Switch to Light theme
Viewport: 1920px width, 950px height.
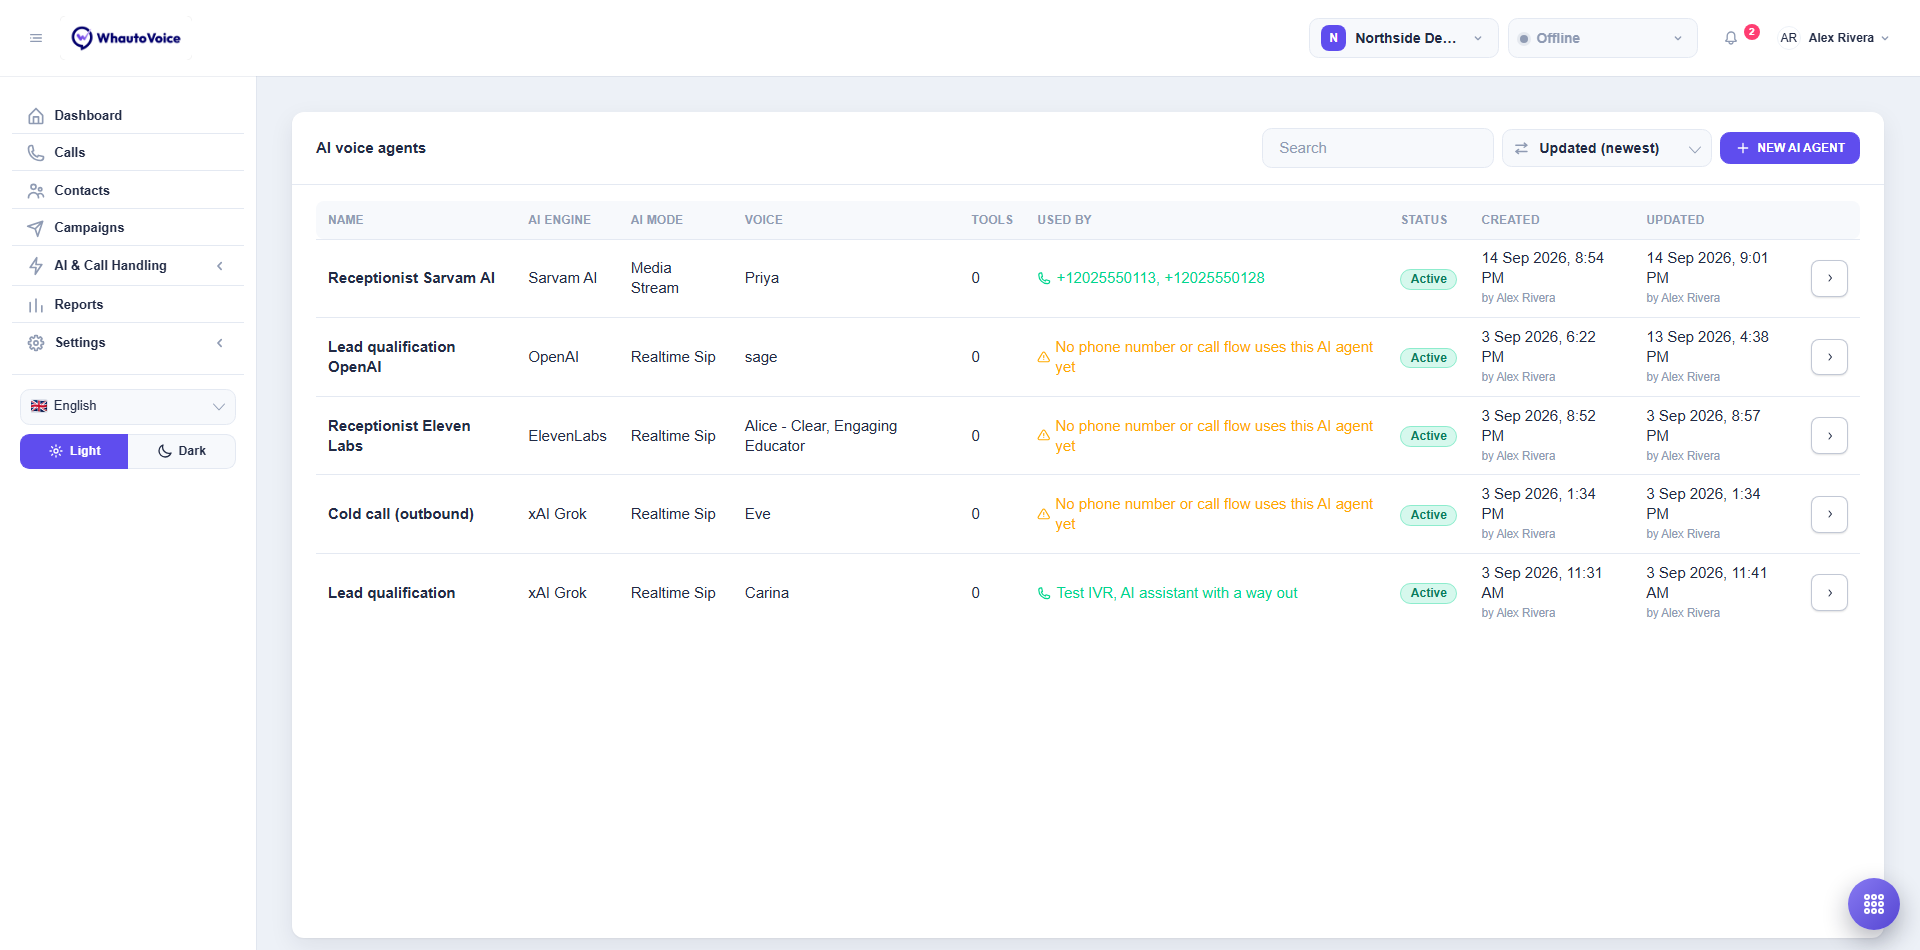click(x=74, y=451)
